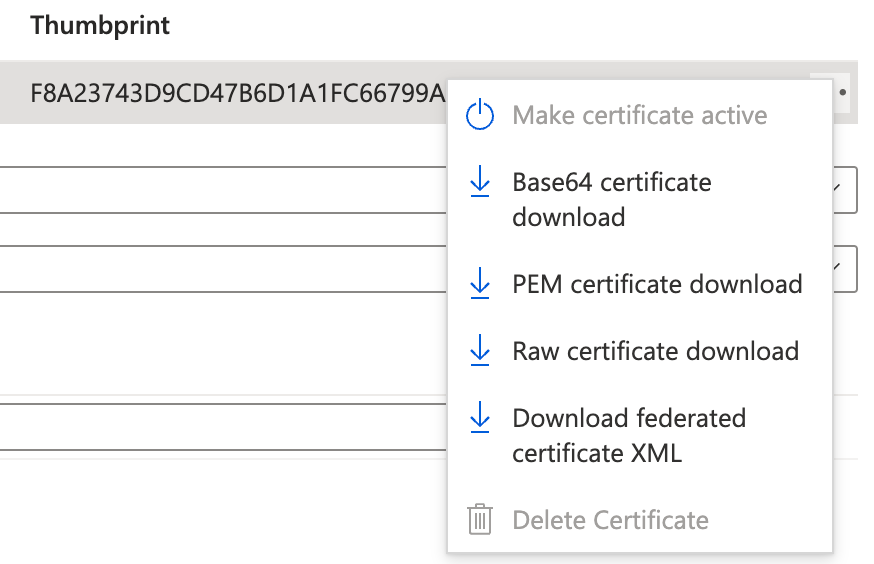Select Make certificate active menu entry
Image resolution: width=874 pixels, height=564 pixels.
[x=640, y=115]
